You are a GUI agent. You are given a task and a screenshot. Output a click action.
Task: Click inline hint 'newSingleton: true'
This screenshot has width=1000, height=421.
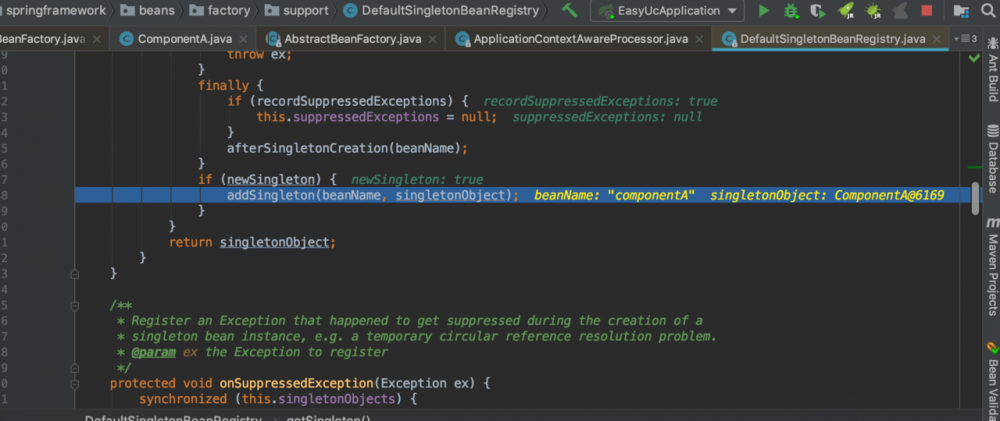[x=417, y=179]
